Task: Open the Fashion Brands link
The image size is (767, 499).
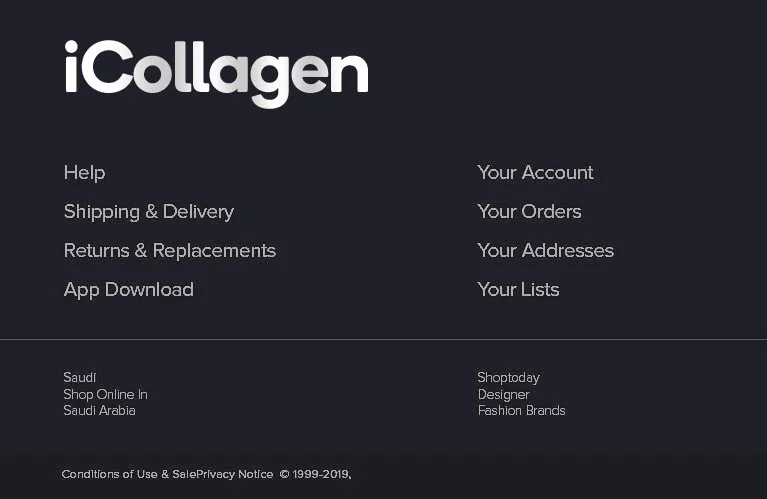Action: coord(521,411)
